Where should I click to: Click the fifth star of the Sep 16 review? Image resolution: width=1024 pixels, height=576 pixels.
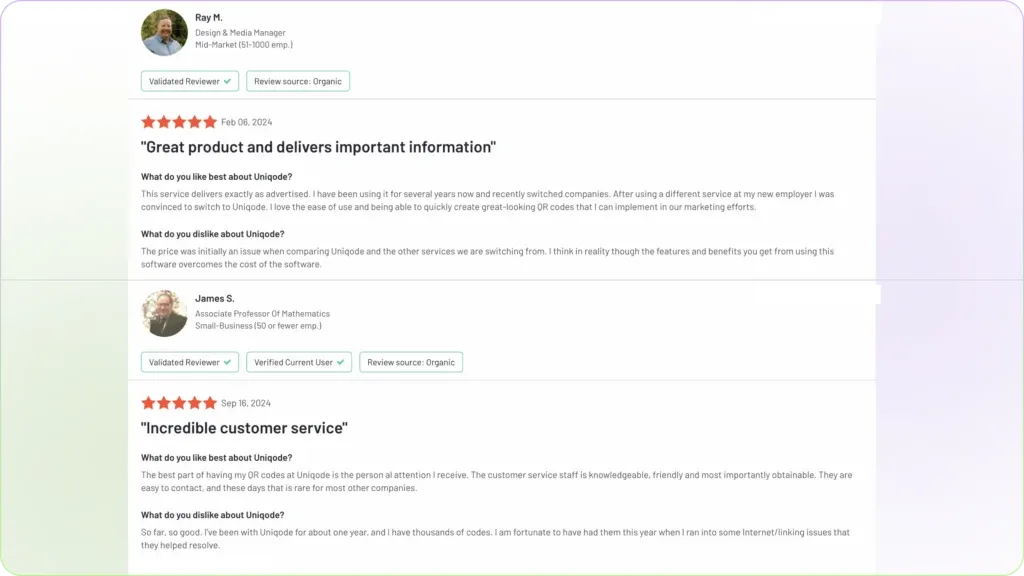pos(210,403)
